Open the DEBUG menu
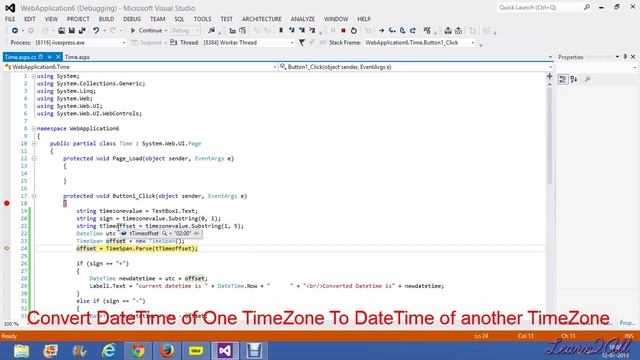The height and width of the screenshot is (360, 640). pos(132,19)
